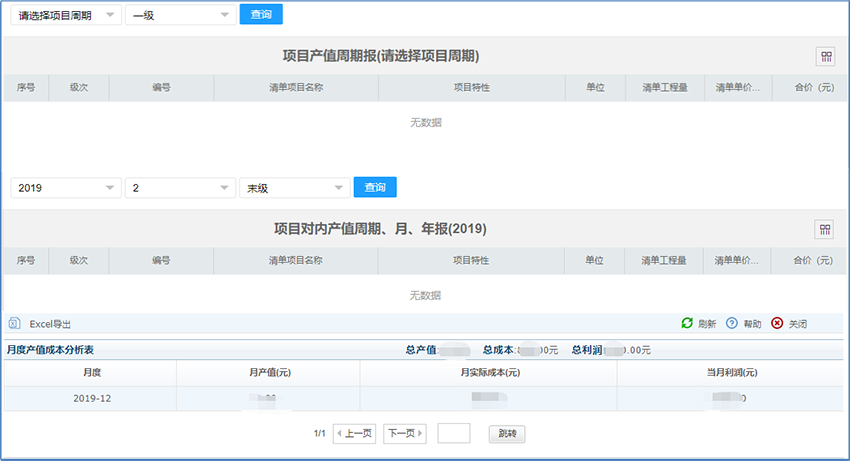Screen dimensions: 850x461
Task: Go to 下一页 next page
Action: pyautogui.click(x=405, y=434)
